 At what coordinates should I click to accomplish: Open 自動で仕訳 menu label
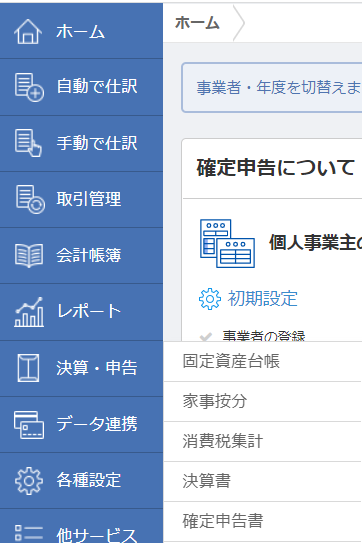97,86
